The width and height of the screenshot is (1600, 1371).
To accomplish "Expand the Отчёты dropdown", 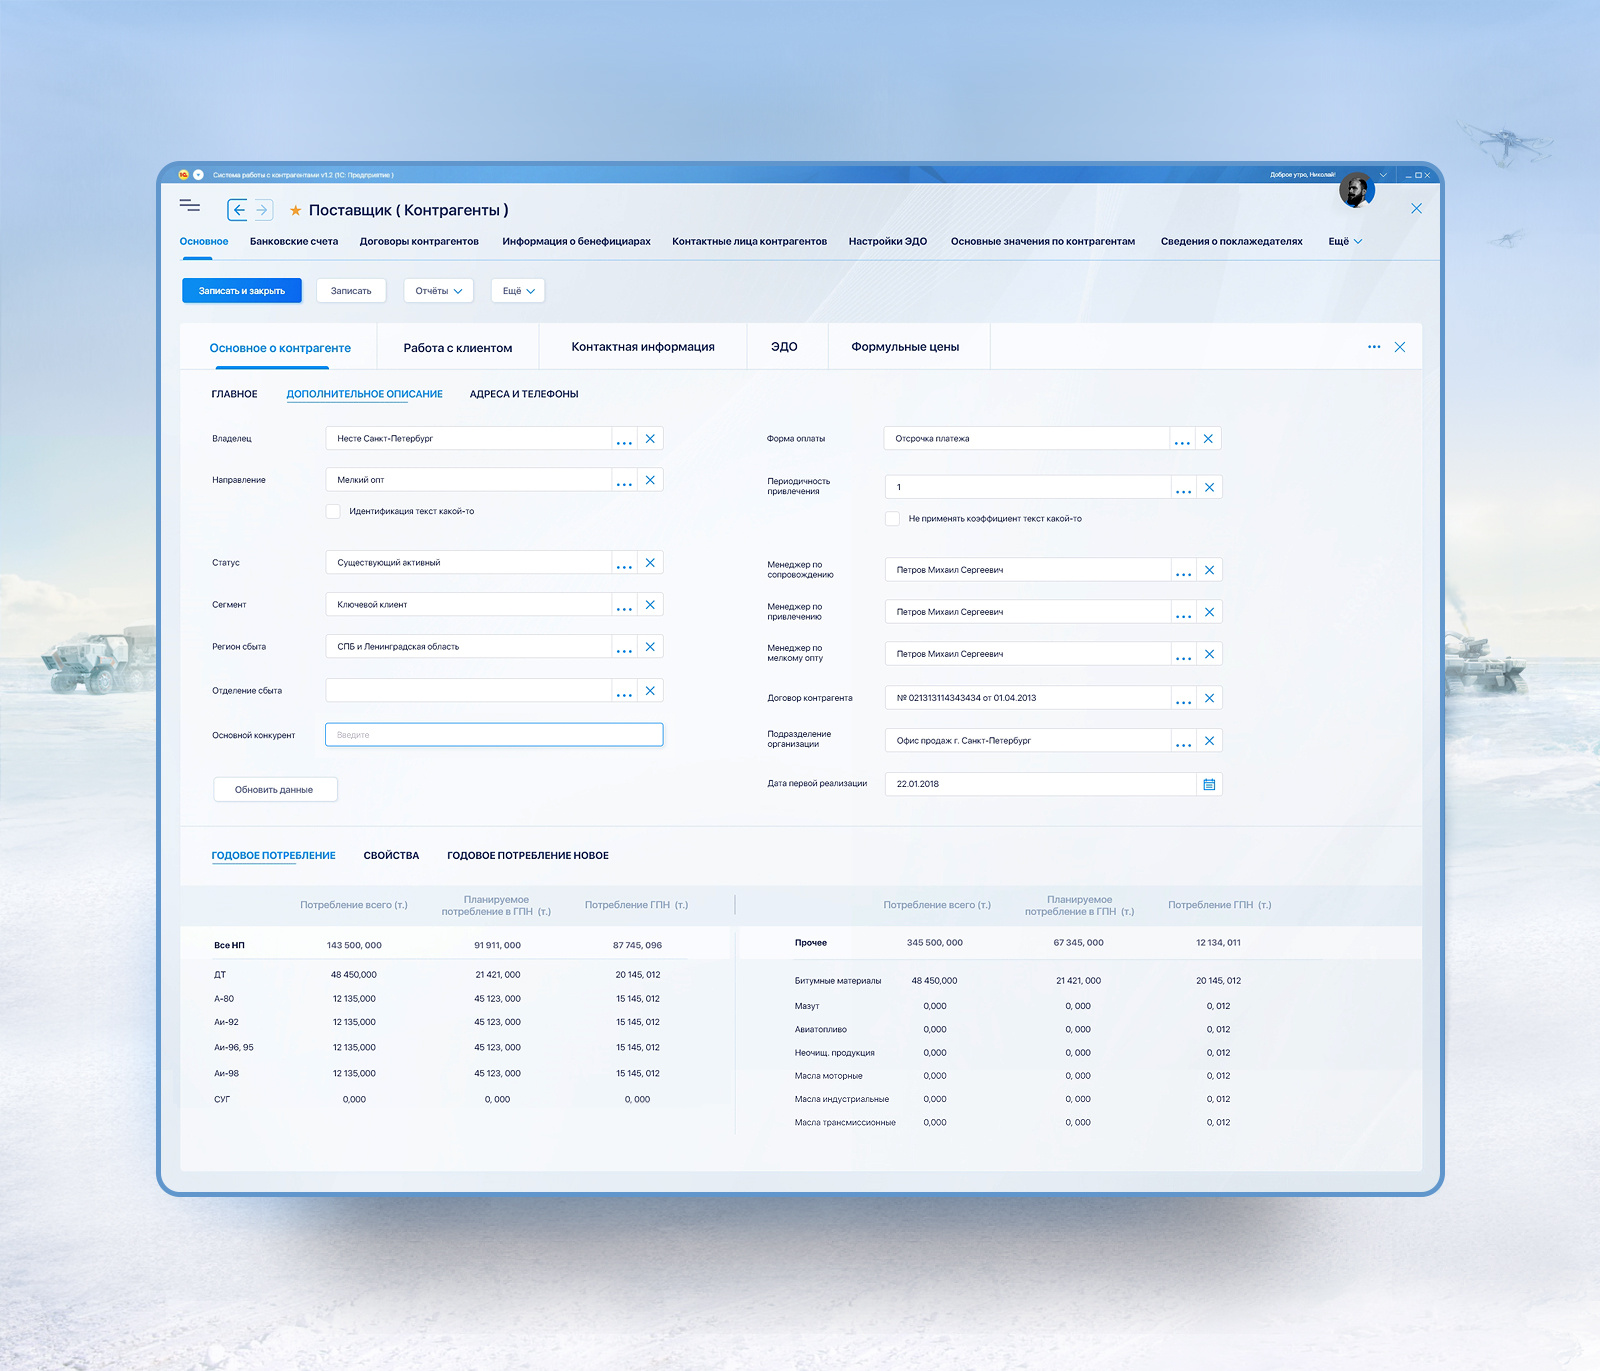I will click(x=438, y=291).
